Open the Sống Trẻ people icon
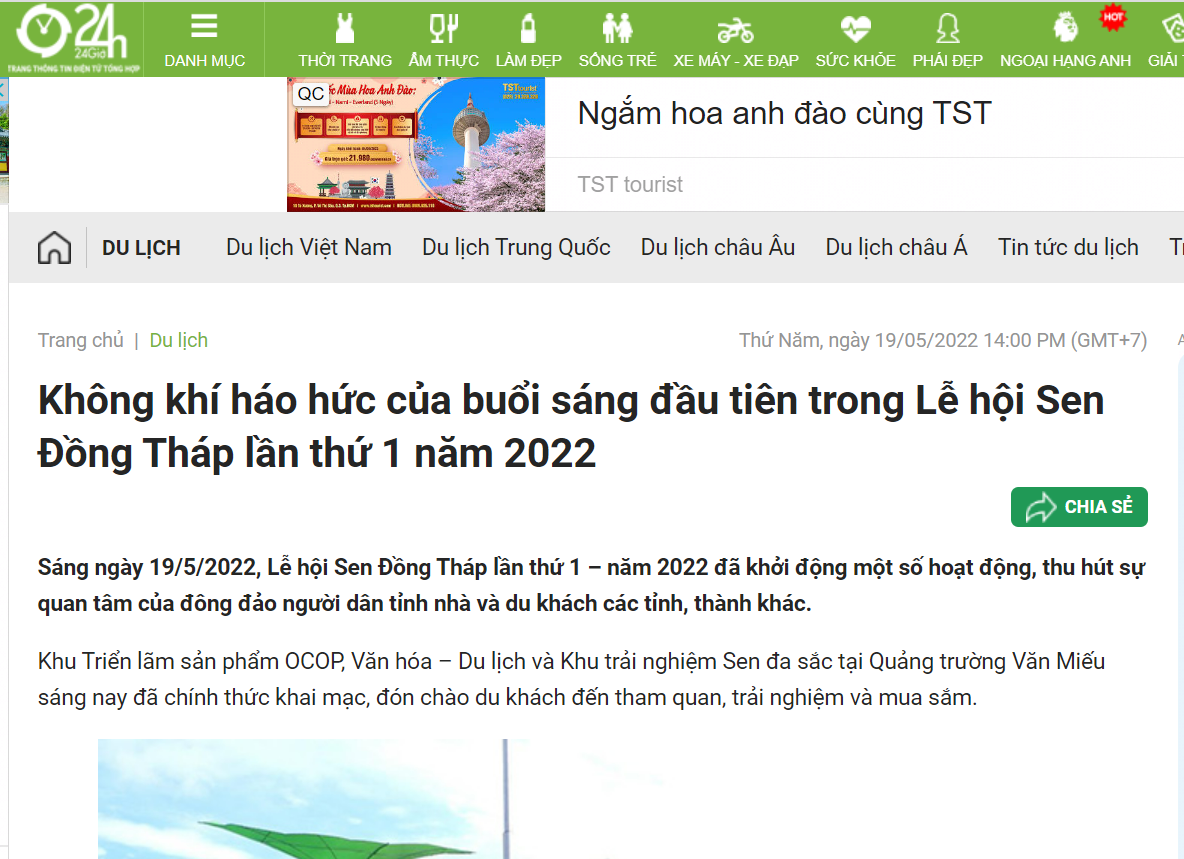 (617, 28)
